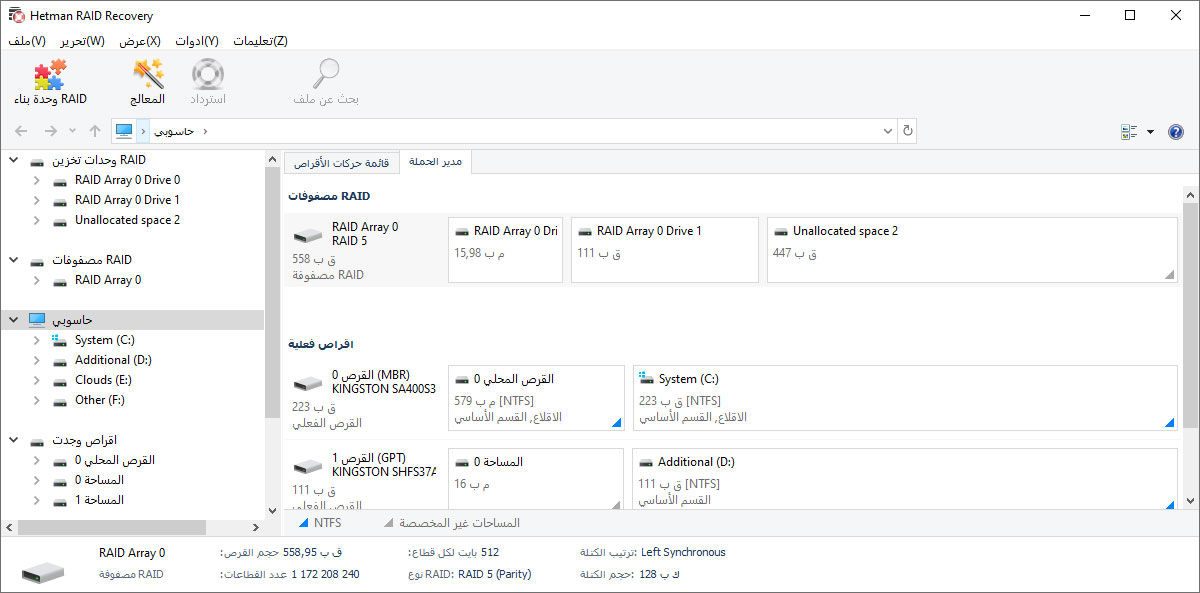Expand Unallocated space 2 tree node
The width and height of the screenshot is (1200, 593).
(36, 220)
